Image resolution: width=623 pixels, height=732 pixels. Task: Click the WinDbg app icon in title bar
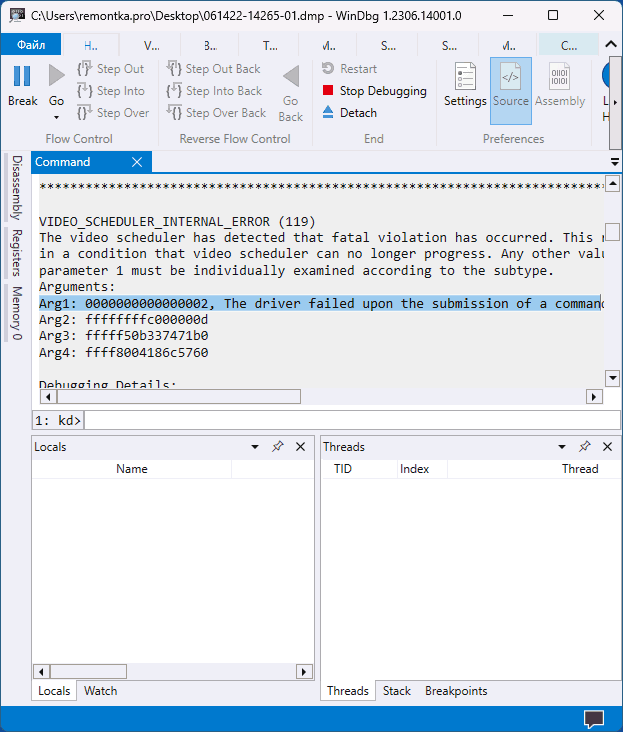tap(17, 15)
